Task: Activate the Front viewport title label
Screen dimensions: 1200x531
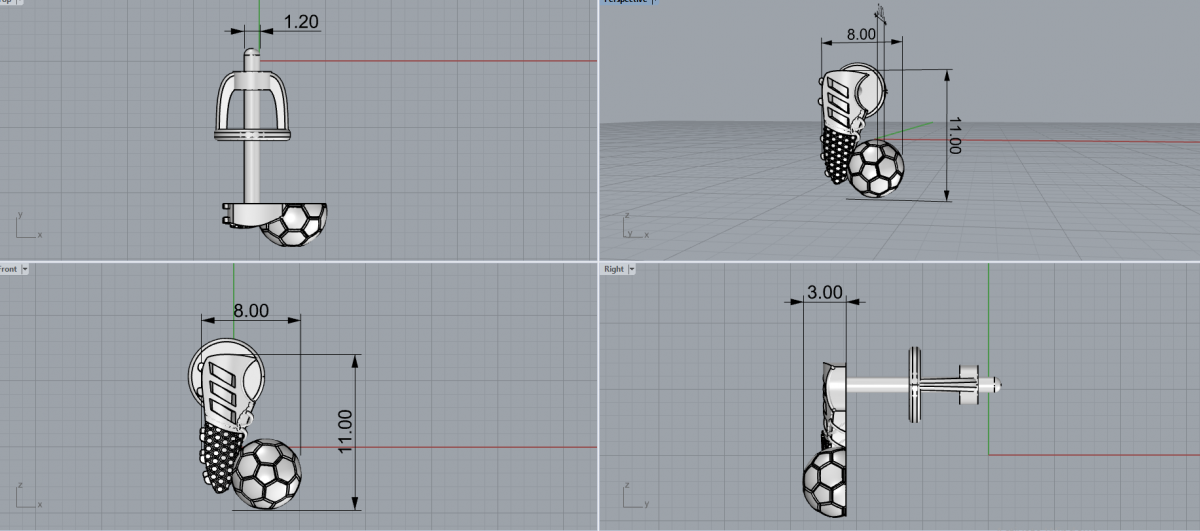Action: 9,269
